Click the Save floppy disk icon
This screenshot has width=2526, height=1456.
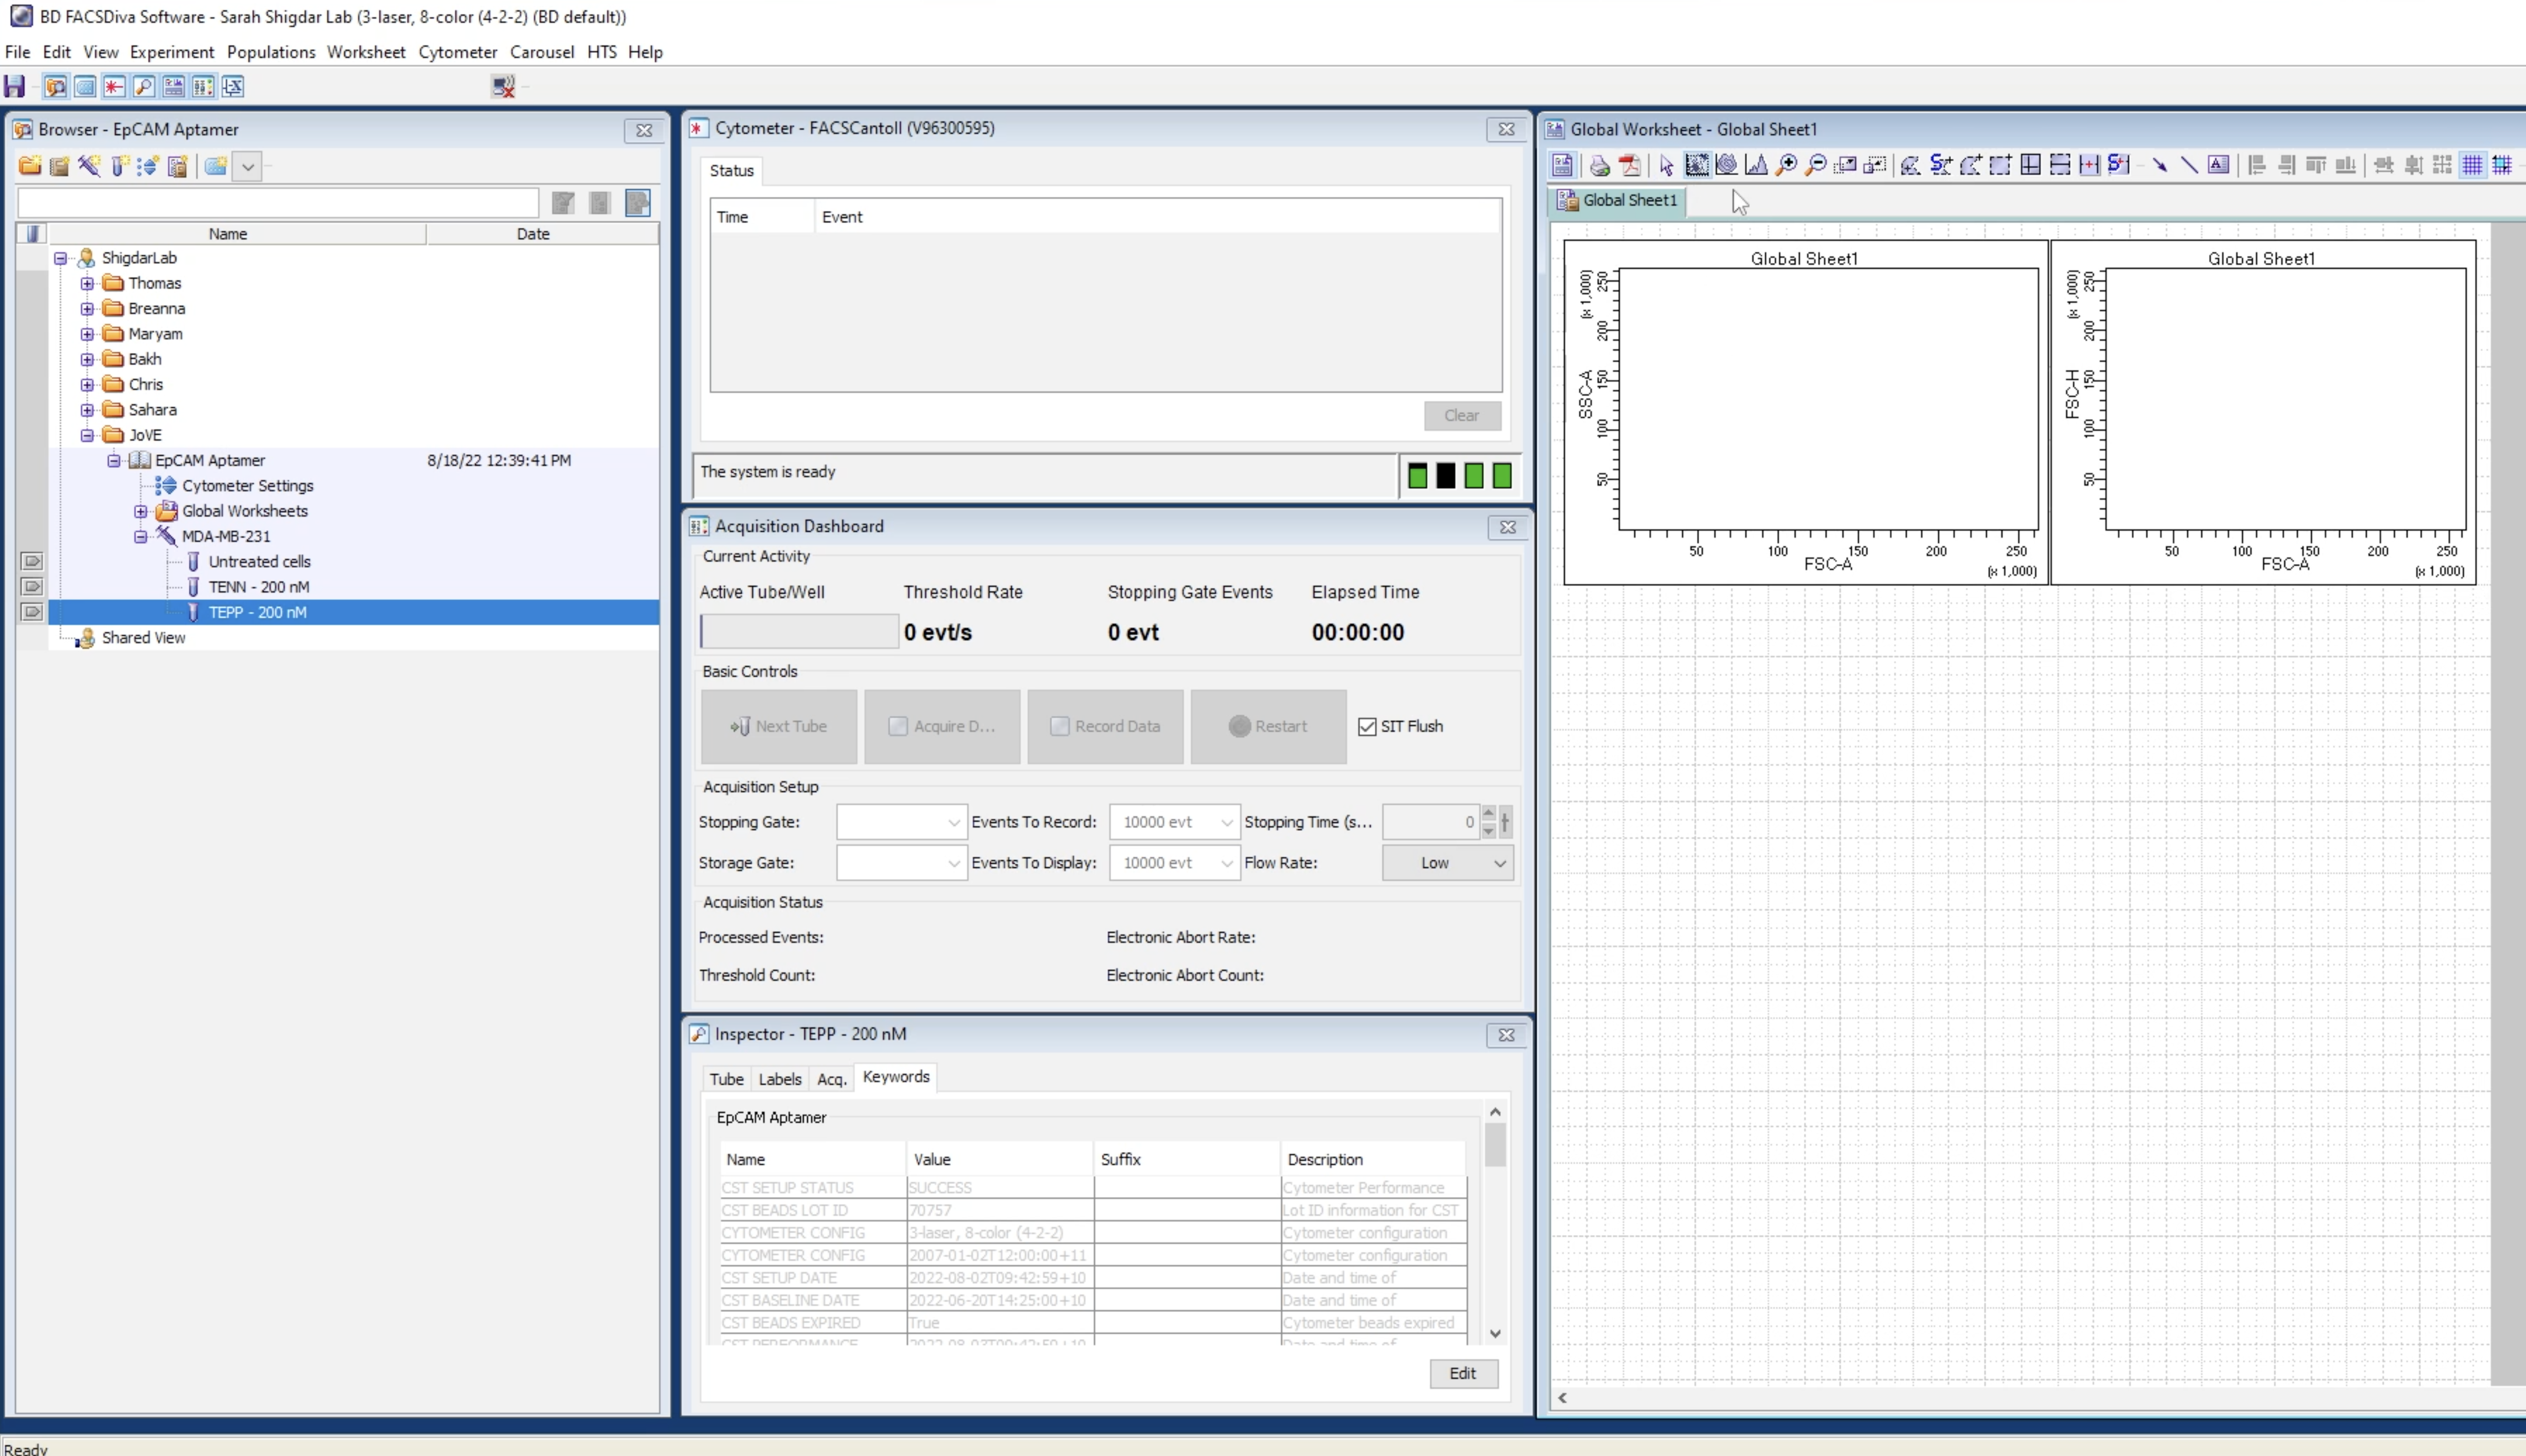(15, 87)
